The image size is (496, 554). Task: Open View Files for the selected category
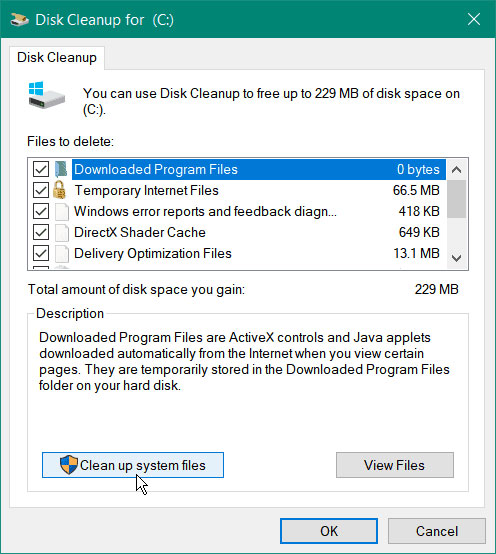[x=395, y=465]
